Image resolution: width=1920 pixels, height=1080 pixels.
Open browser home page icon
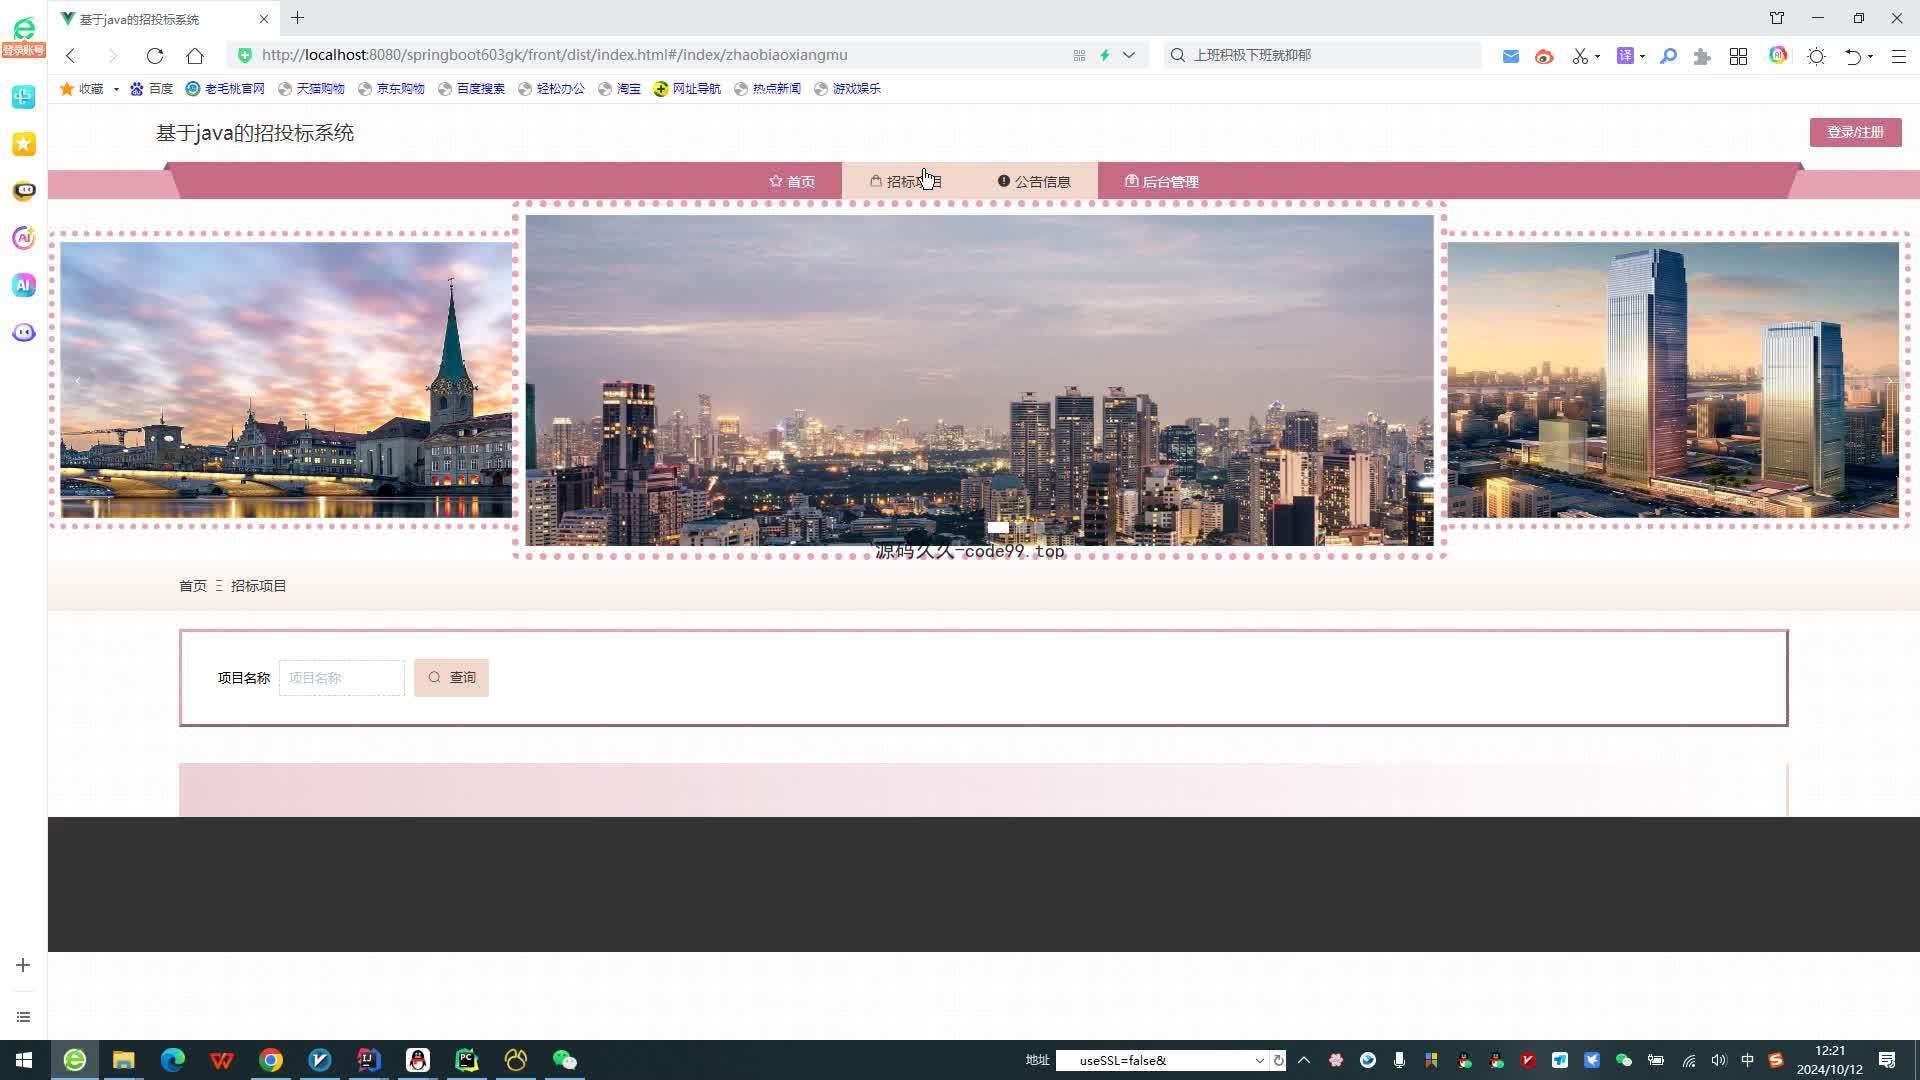coord(195,56)
